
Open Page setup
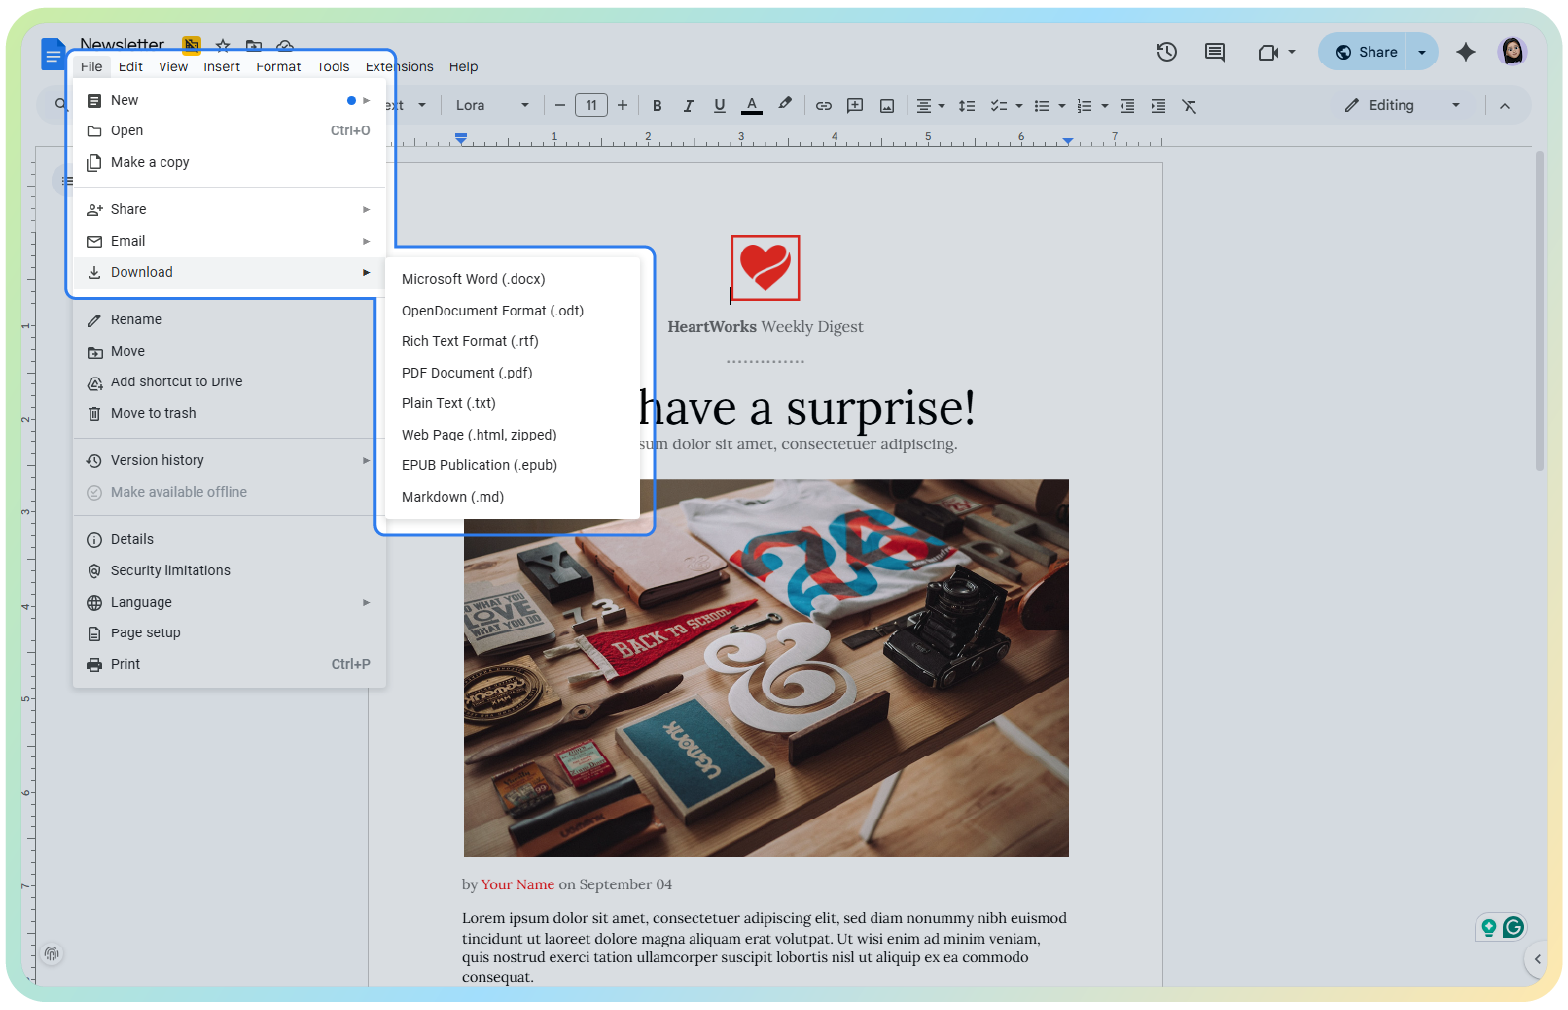point(229,633)
